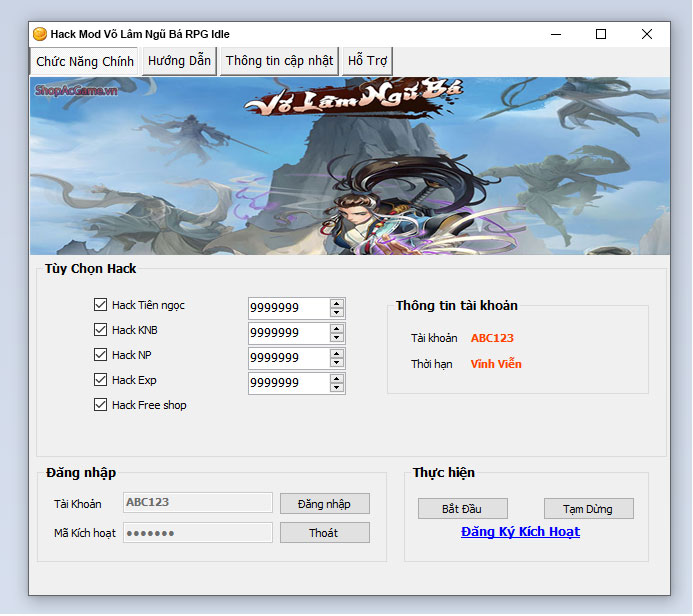Click the Bắt Đầu button
Viewport: 693px width, 616px height.
(x=462, y=509)
